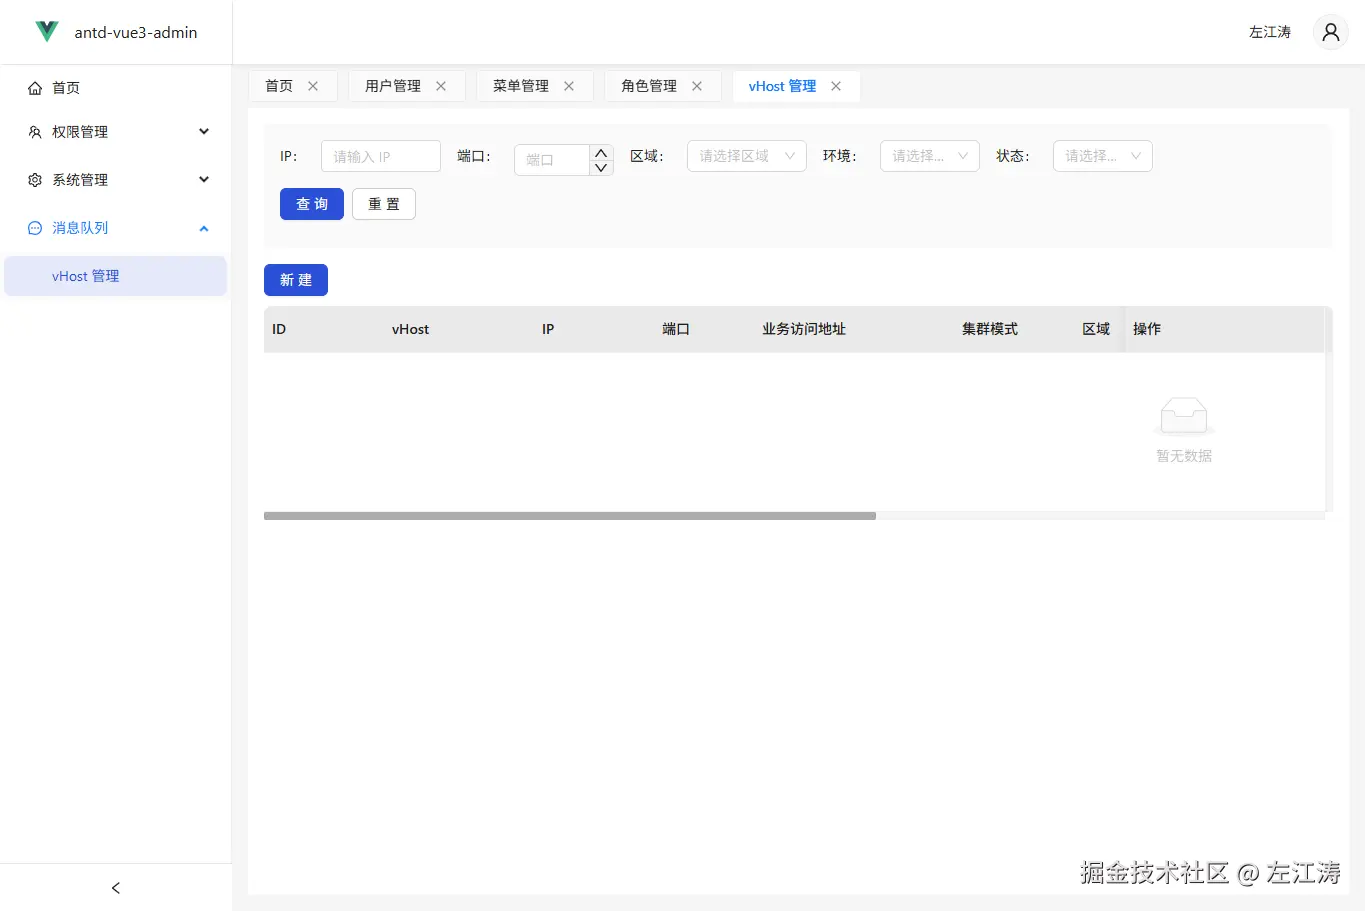The width and height of the screenshot is (1365, 911).
Task: Open the 区域 region dropdown
Action: click(746, 156)
